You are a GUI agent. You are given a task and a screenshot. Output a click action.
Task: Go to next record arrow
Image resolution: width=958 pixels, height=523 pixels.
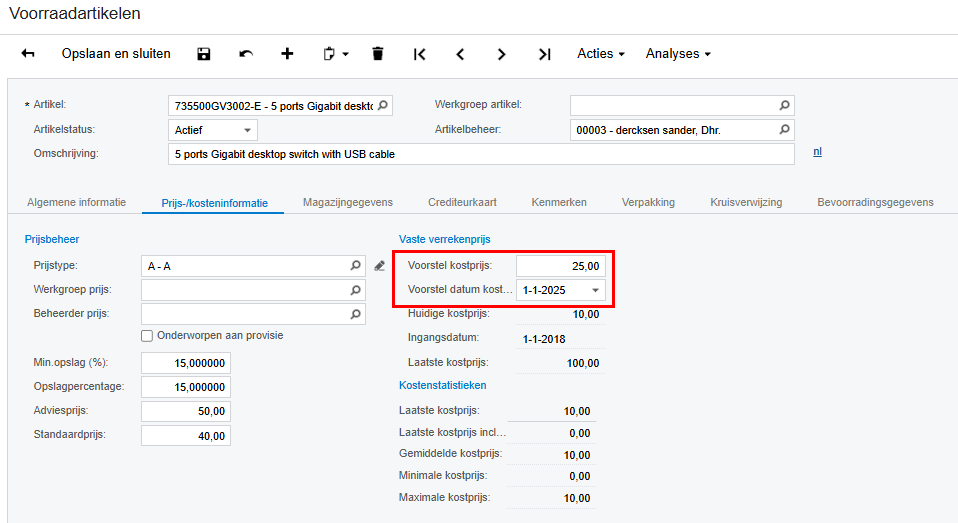click(502, 54)
